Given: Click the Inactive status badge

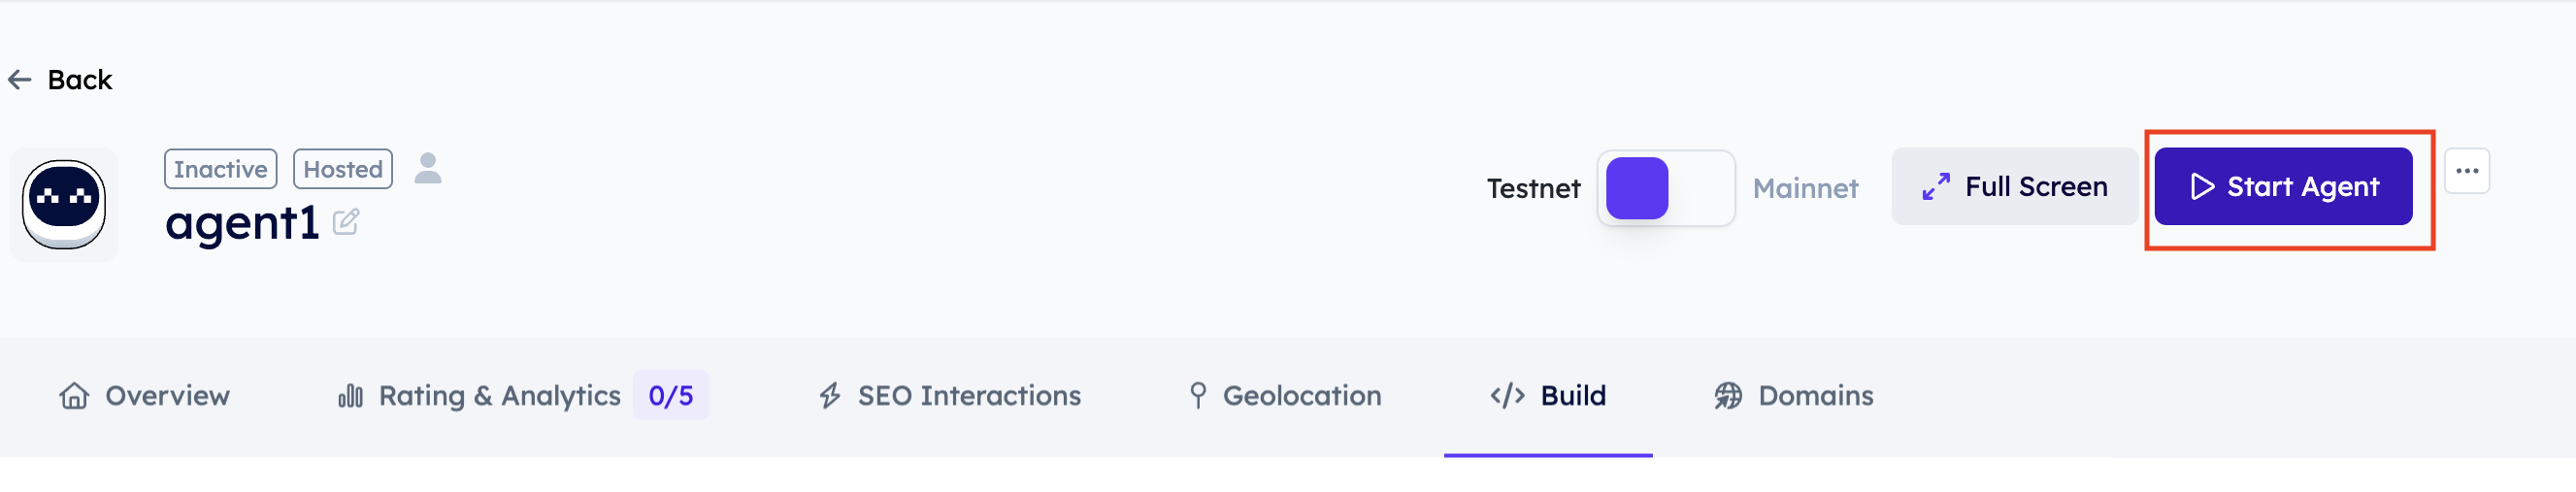Looking at the screenshot, I should click(x=220, y=169).
